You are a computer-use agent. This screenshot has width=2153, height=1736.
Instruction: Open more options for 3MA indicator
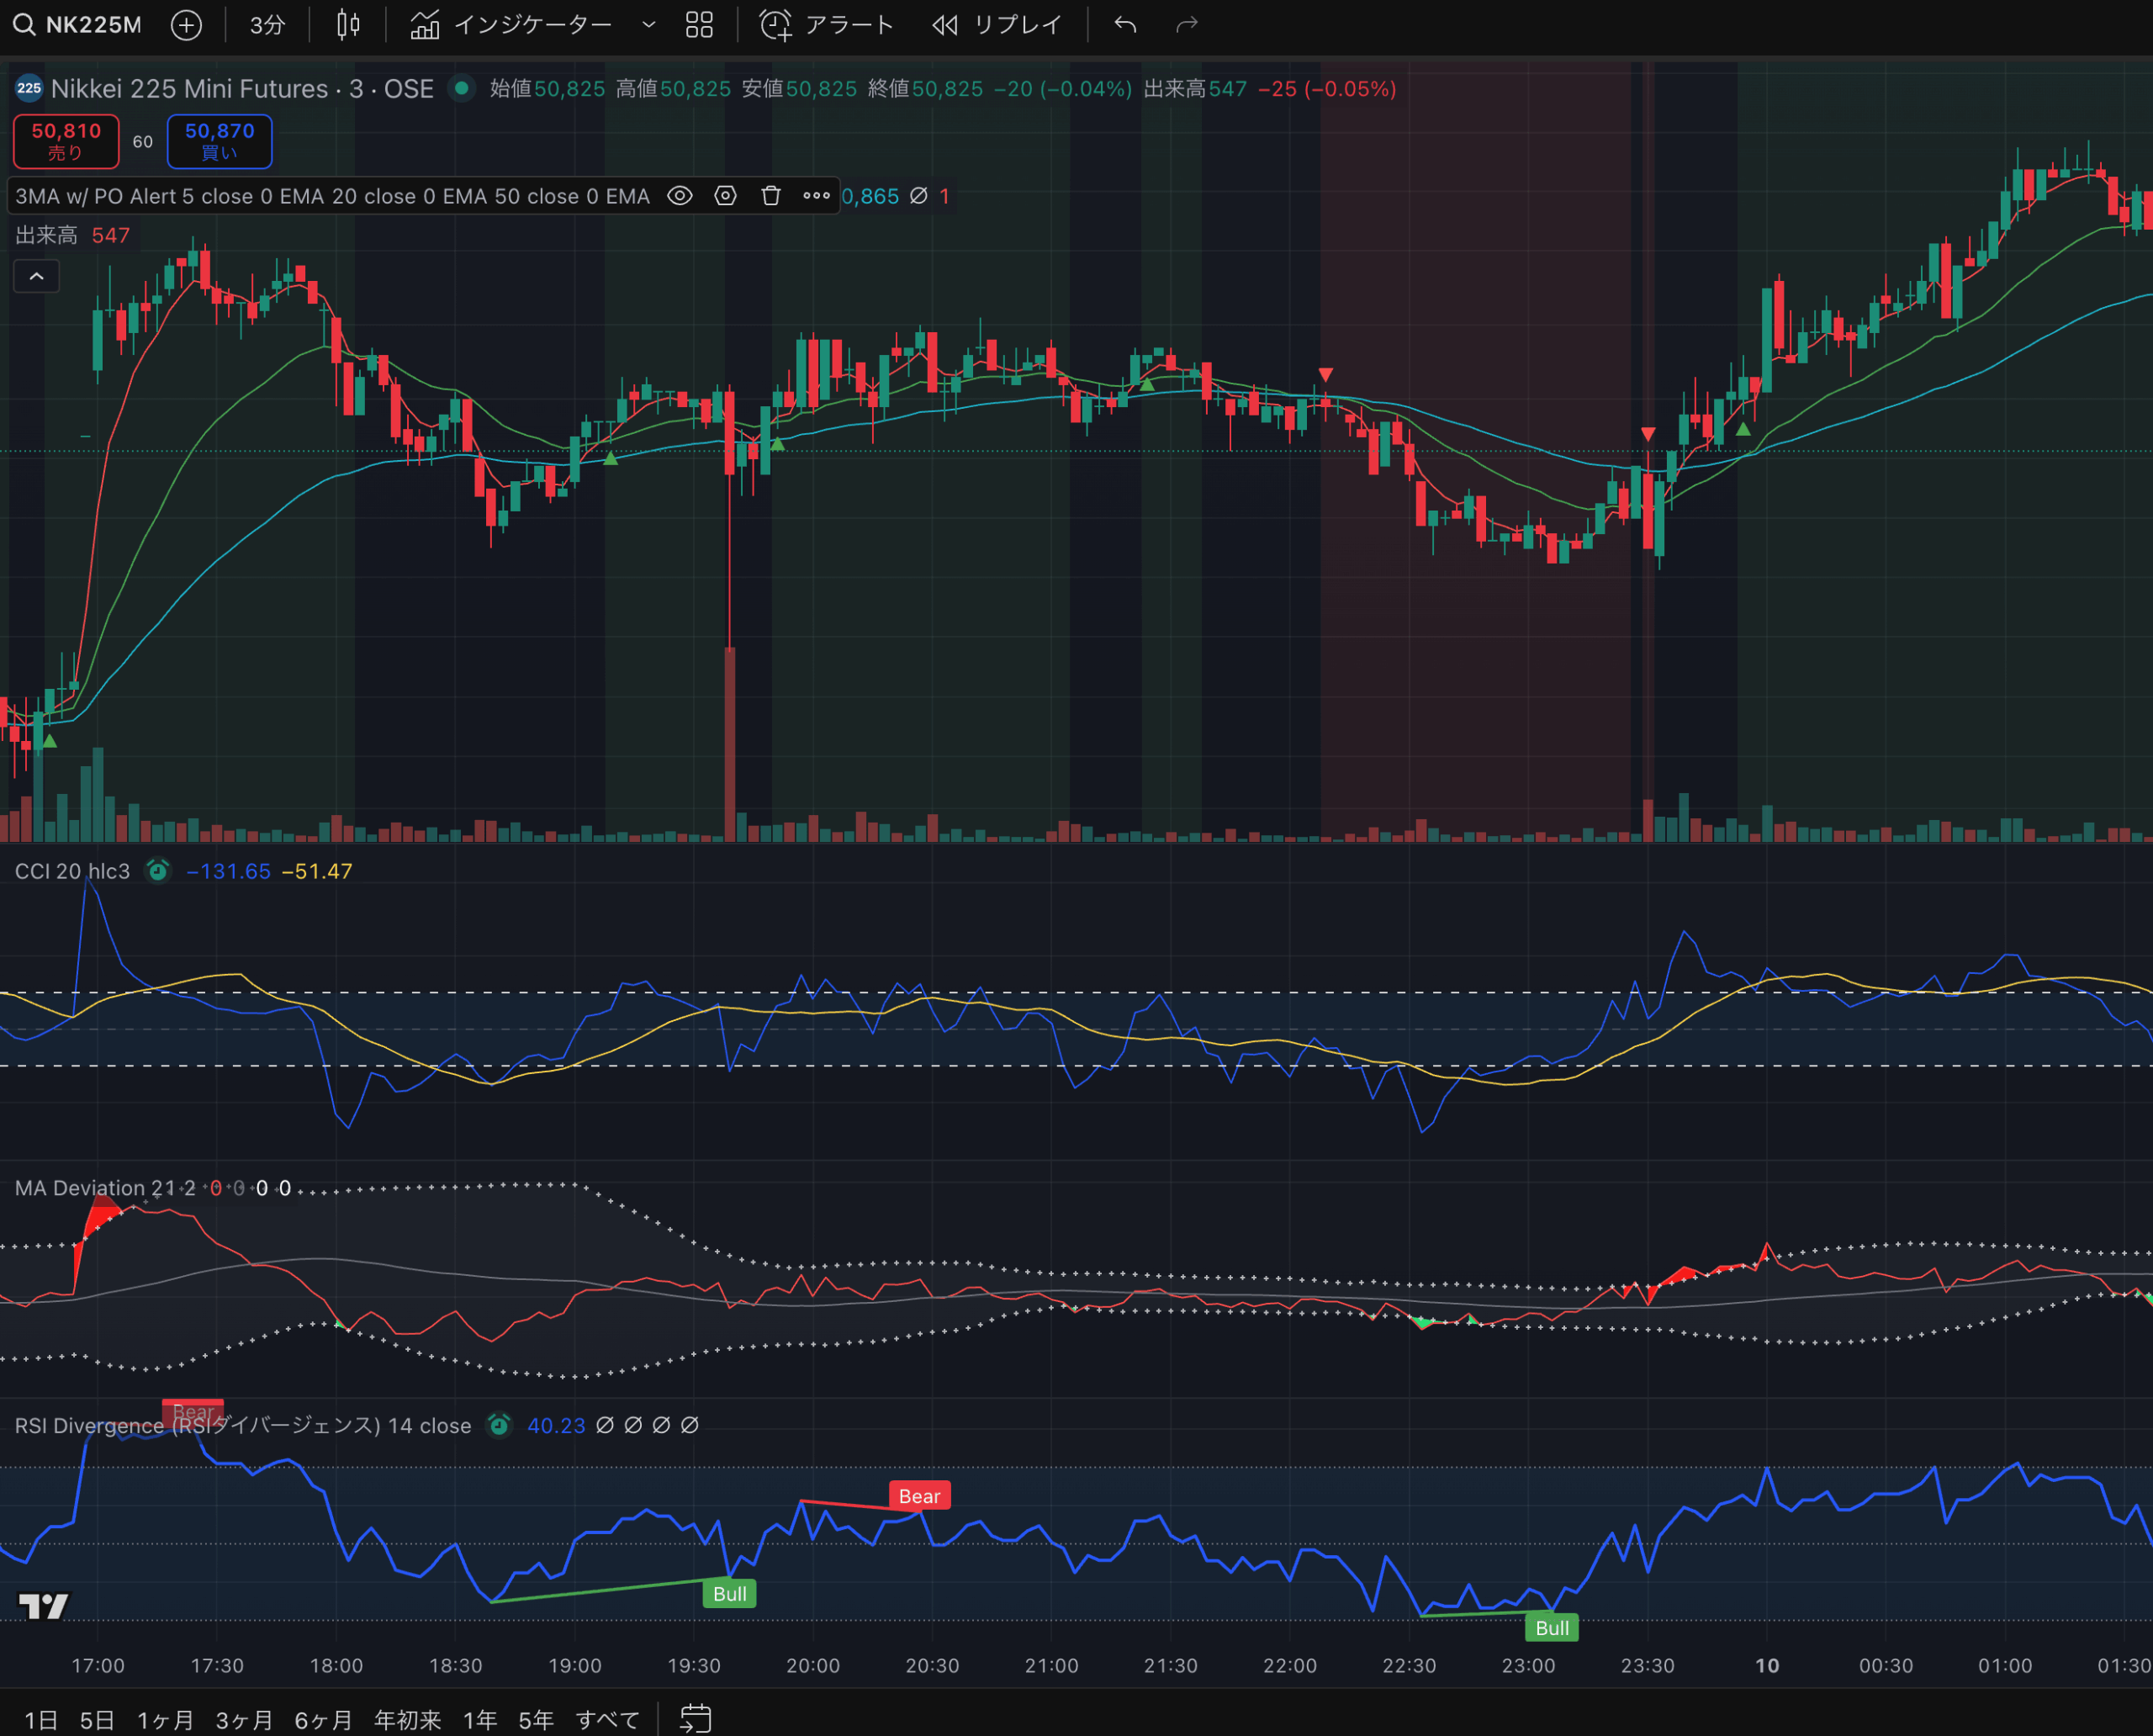[816, 196]
